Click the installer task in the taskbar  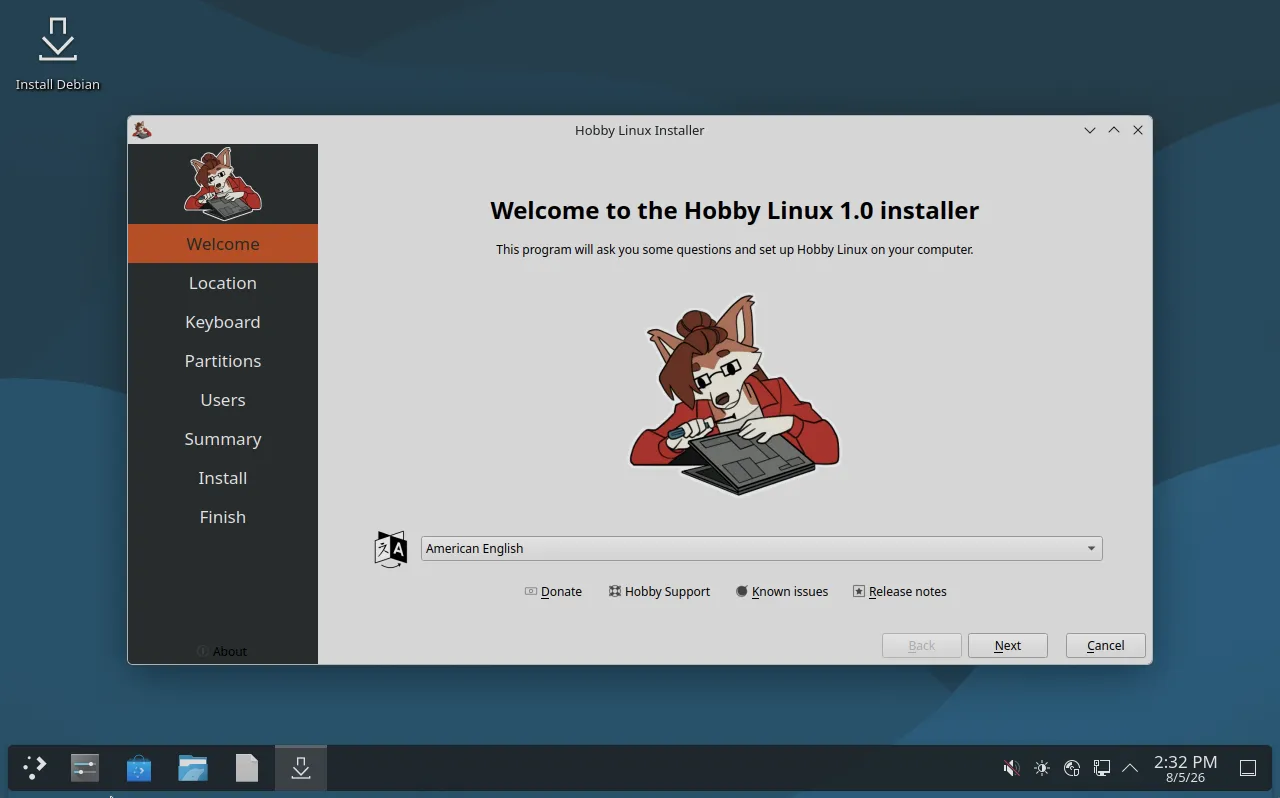(x=301, y=768)
